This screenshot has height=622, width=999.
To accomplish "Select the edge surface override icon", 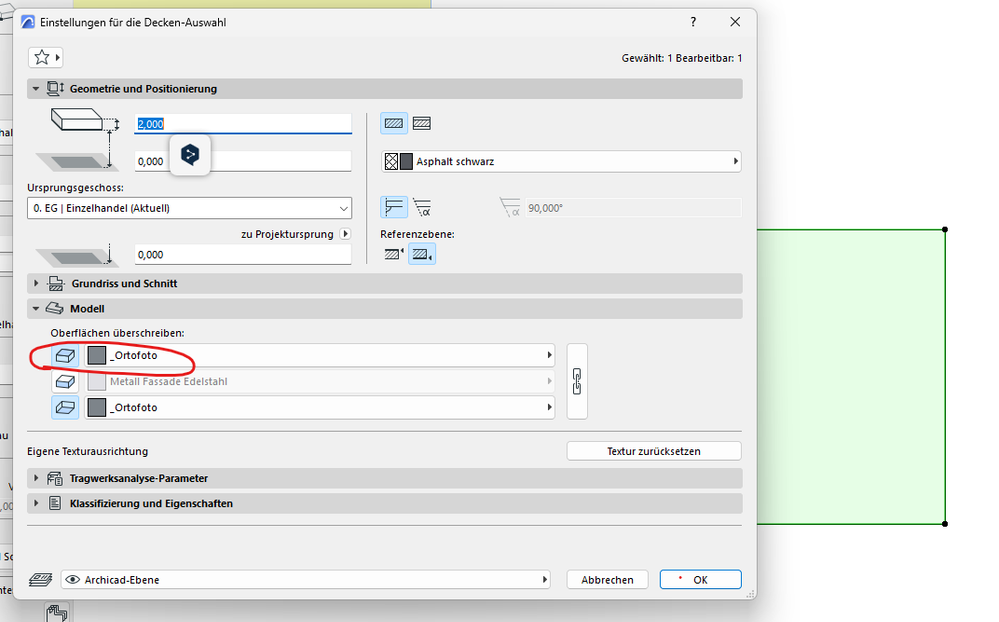I will (65, 381).
